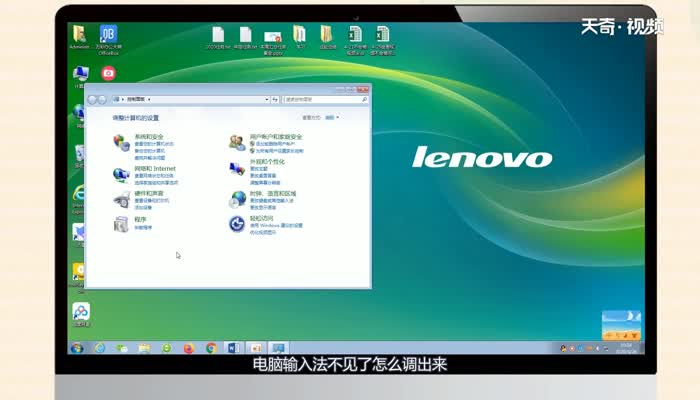700x400 pixels.
Task: Open Clock, Language and Region heading link
Action: coord(273,193)
